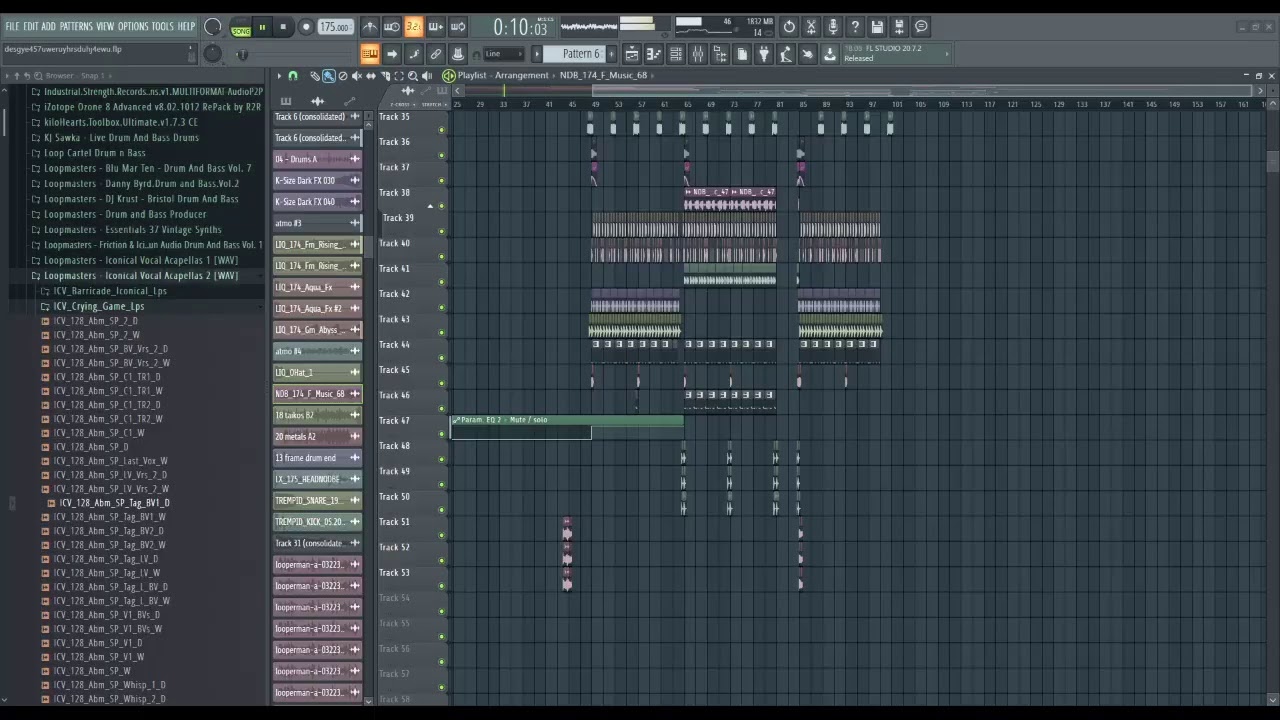Screen dimensions: 1280x720
Task: Click the Browser search magnifier icon
Action: coord(38,76)
